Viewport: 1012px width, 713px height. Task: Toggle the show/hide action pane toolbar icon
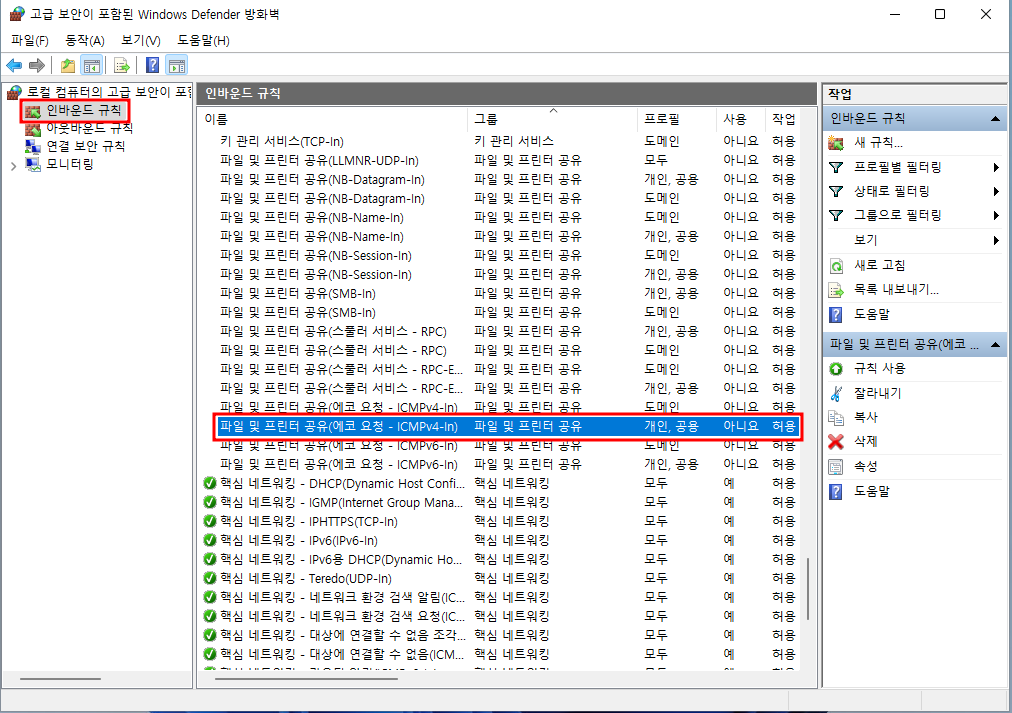click(177, 65)
